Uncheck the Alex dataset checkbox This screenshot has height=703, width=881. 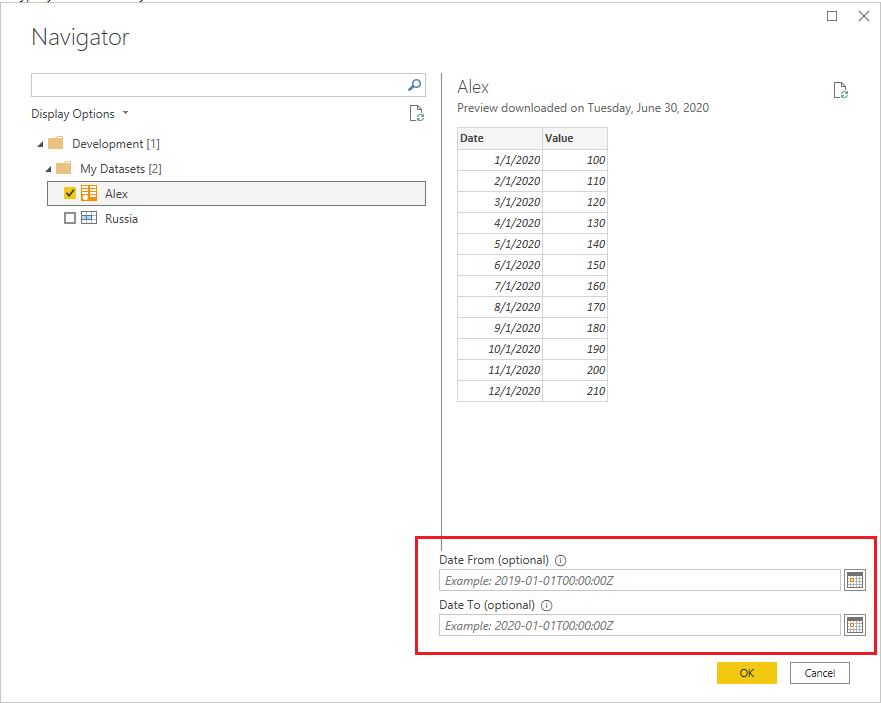tap(70, 193)
